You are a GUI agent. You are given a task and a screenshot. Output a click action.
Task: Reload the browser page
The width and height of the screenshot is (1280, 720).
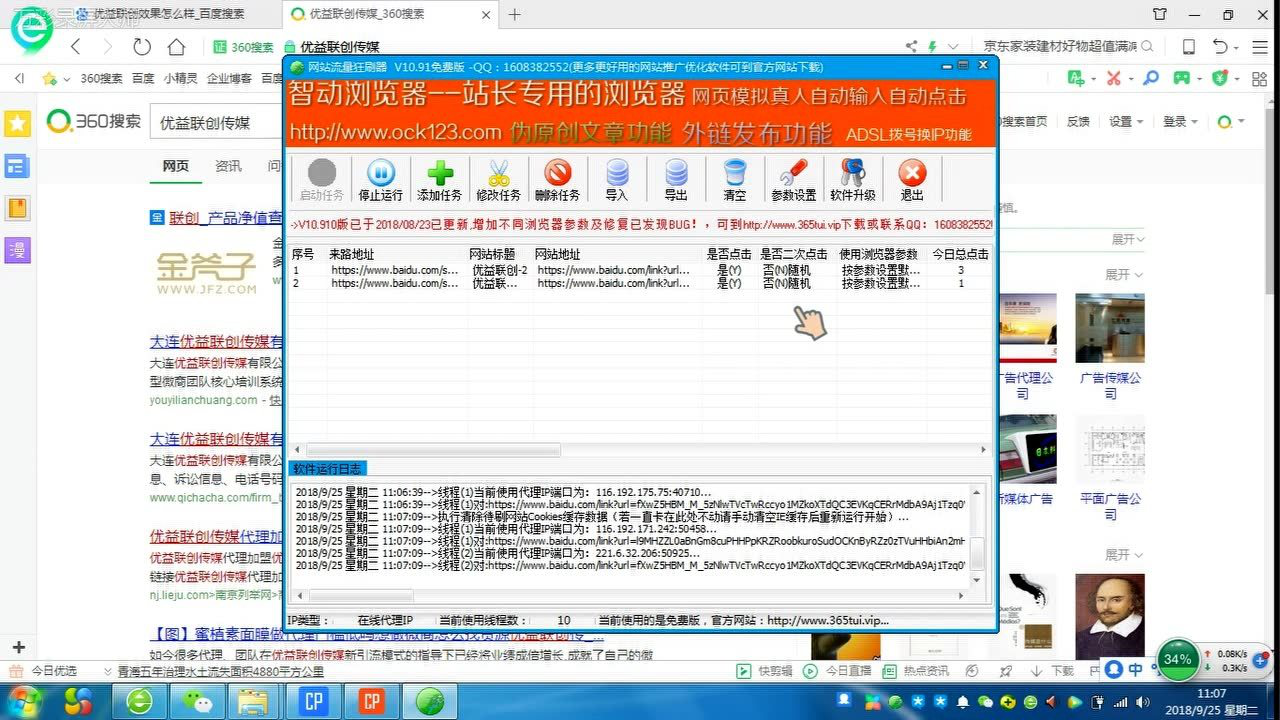click(142, 47)
